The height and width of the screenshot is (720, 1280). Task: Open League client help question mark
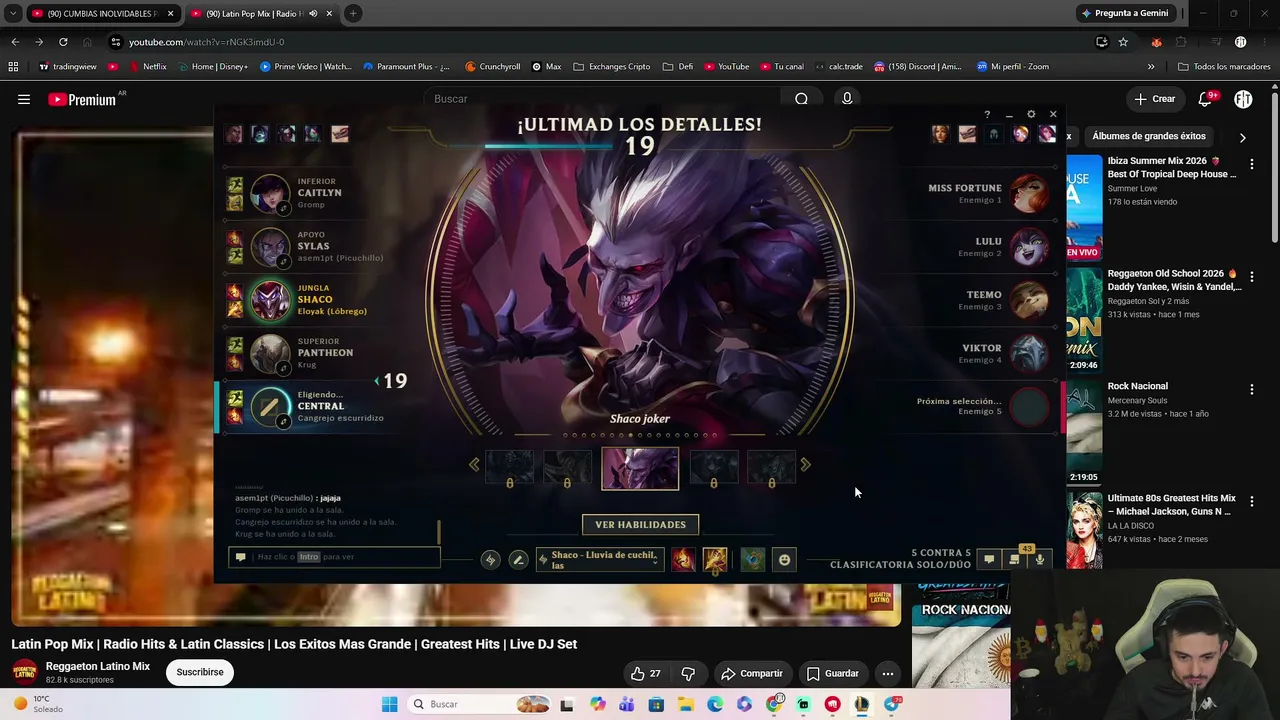click(x=987, y=115)
